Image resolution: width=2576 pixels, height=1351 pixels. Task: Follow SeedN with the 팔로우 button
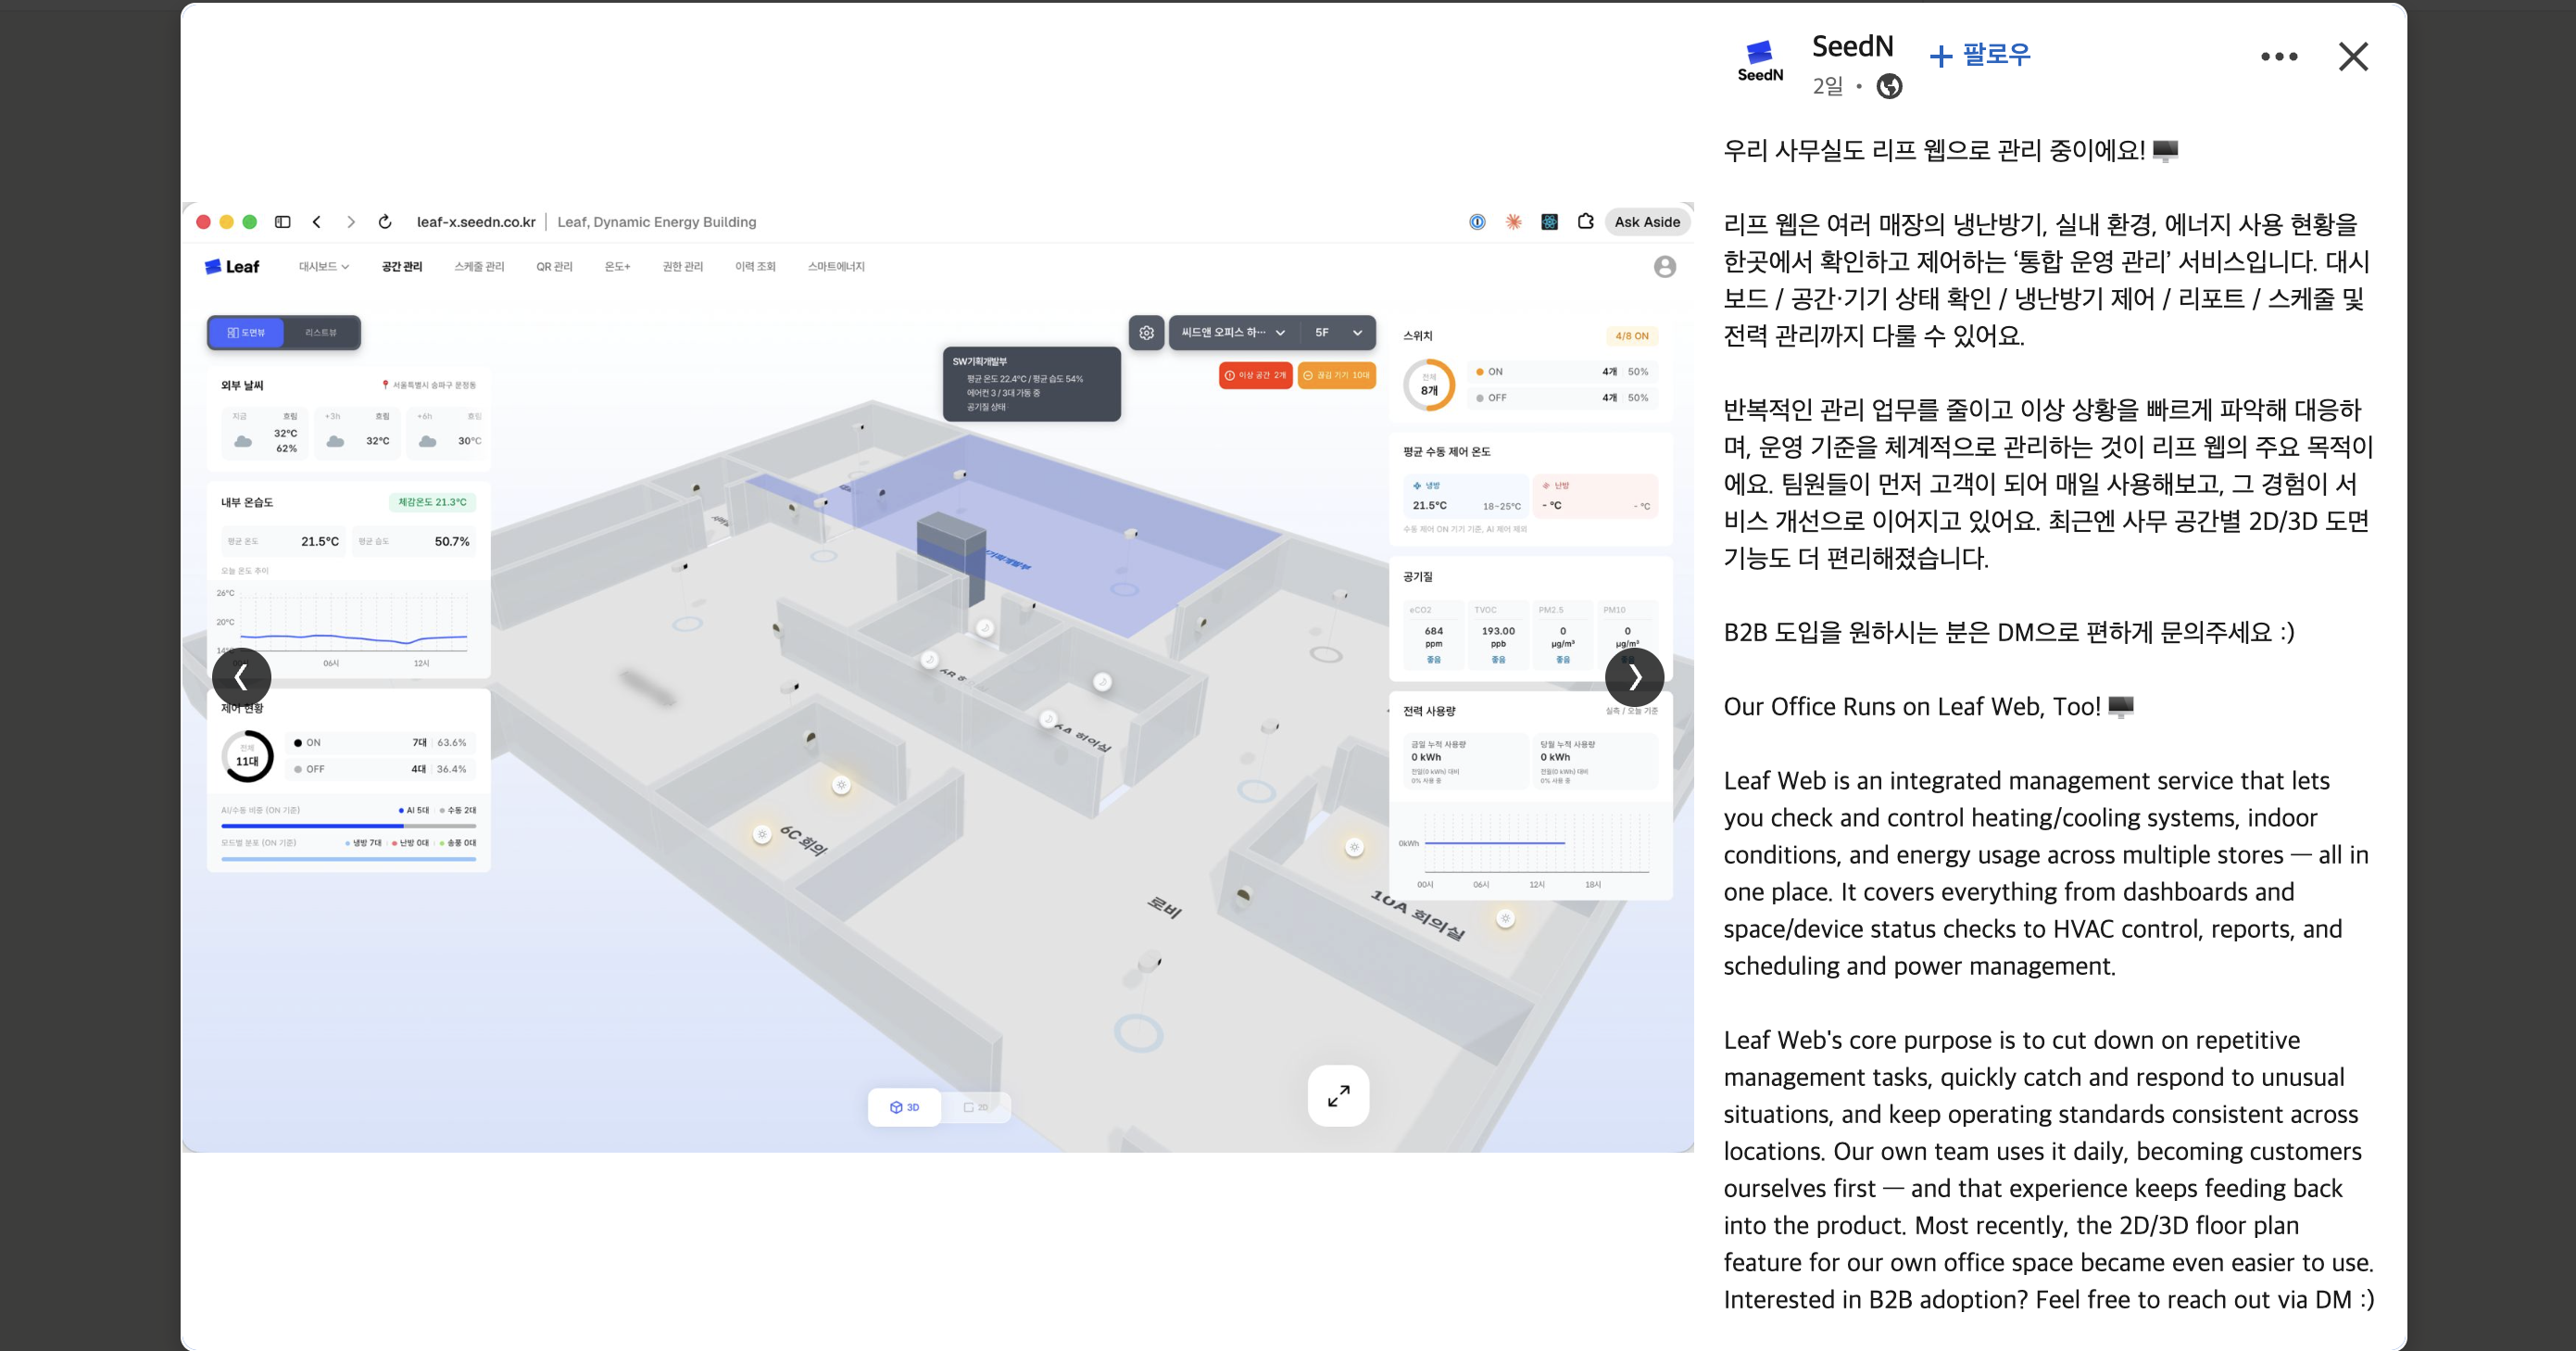click(x=1980, y=55)
